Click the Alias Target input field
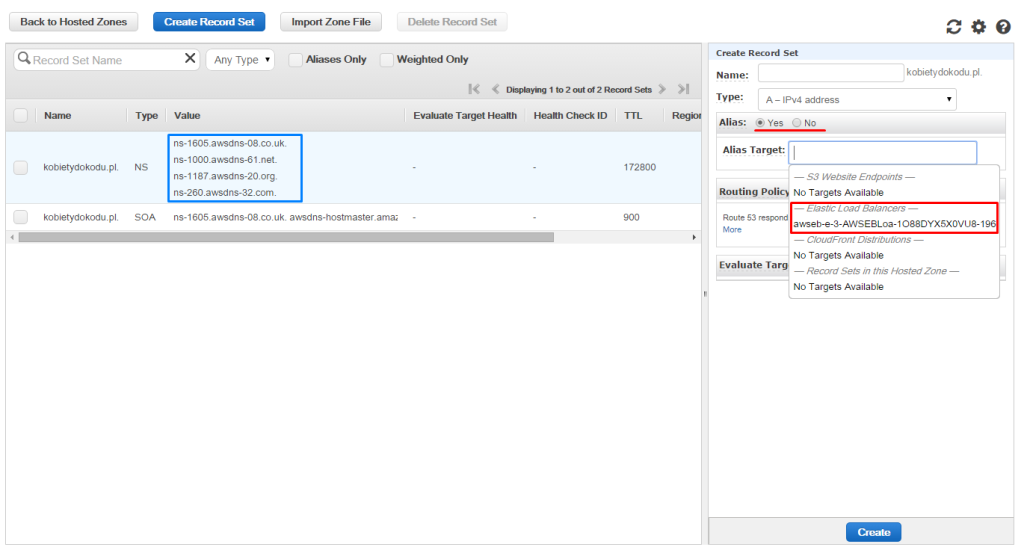Screen dimensions: 1024x550 [882, 153]
